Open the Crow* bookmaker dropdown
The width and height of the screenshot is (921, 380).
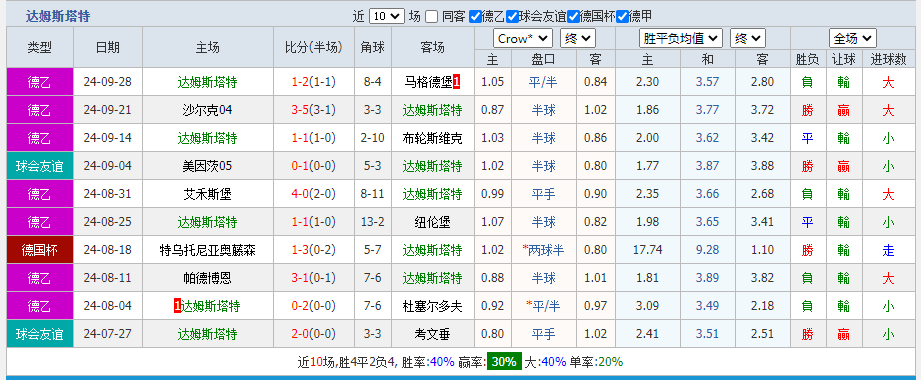pos(523,39)
